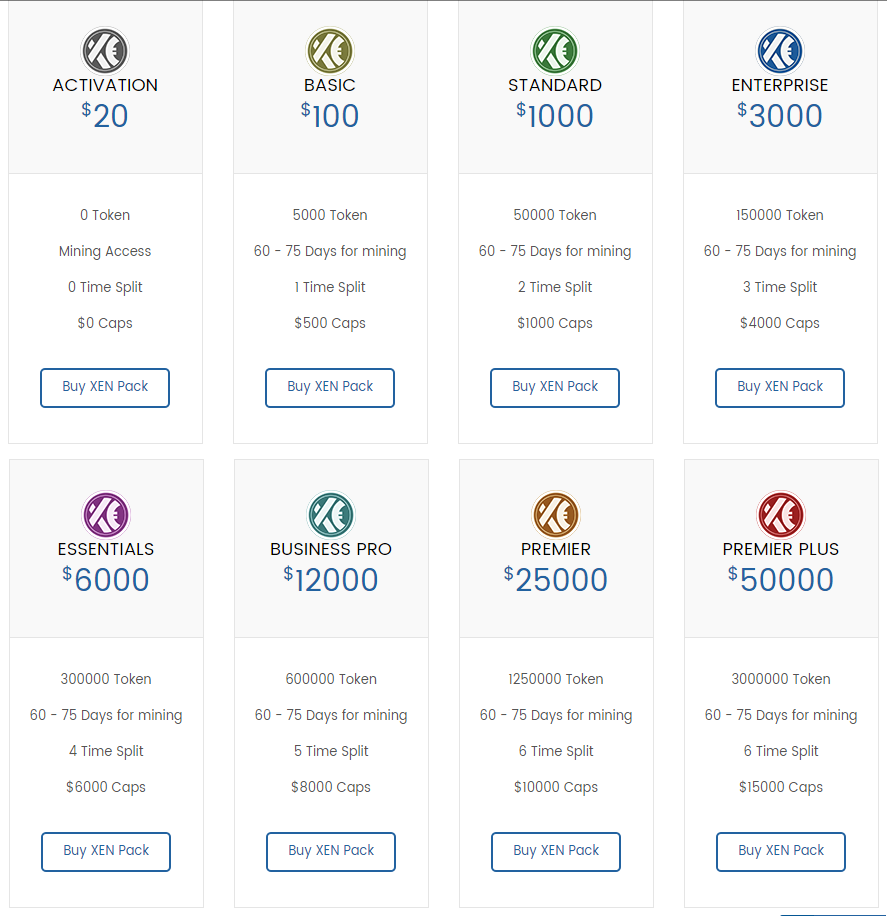Click the olive Basic pack coin icon
This screenshot has height=916, width=887.
330,51
